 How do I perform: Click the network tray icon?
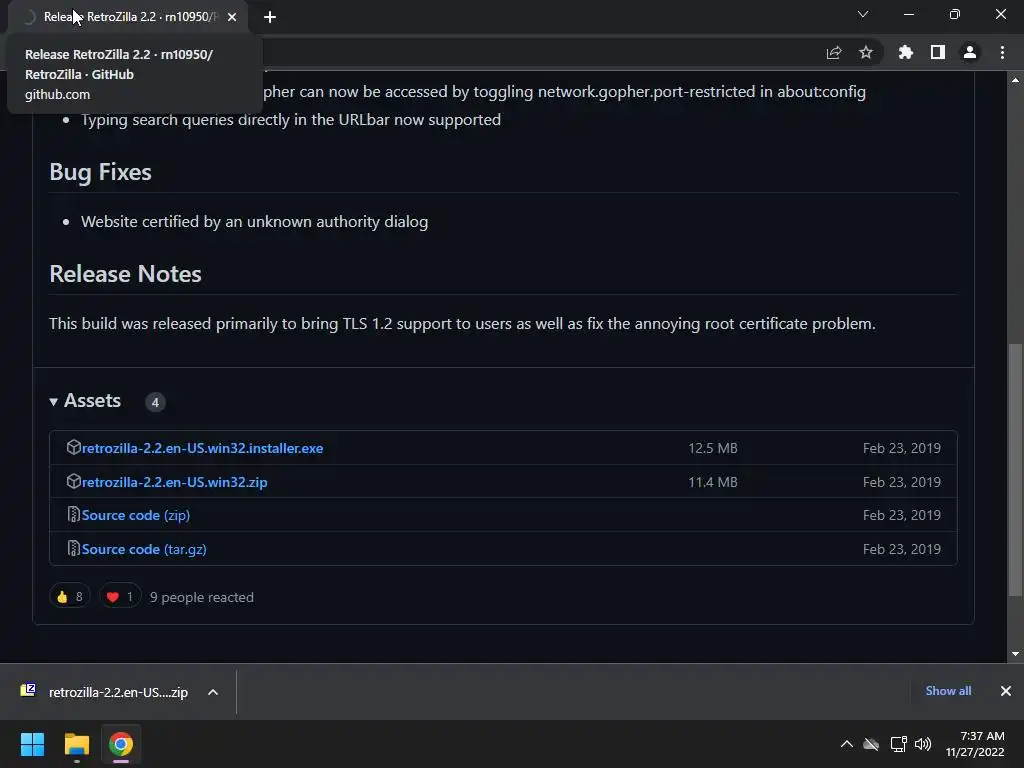[898, 744]
